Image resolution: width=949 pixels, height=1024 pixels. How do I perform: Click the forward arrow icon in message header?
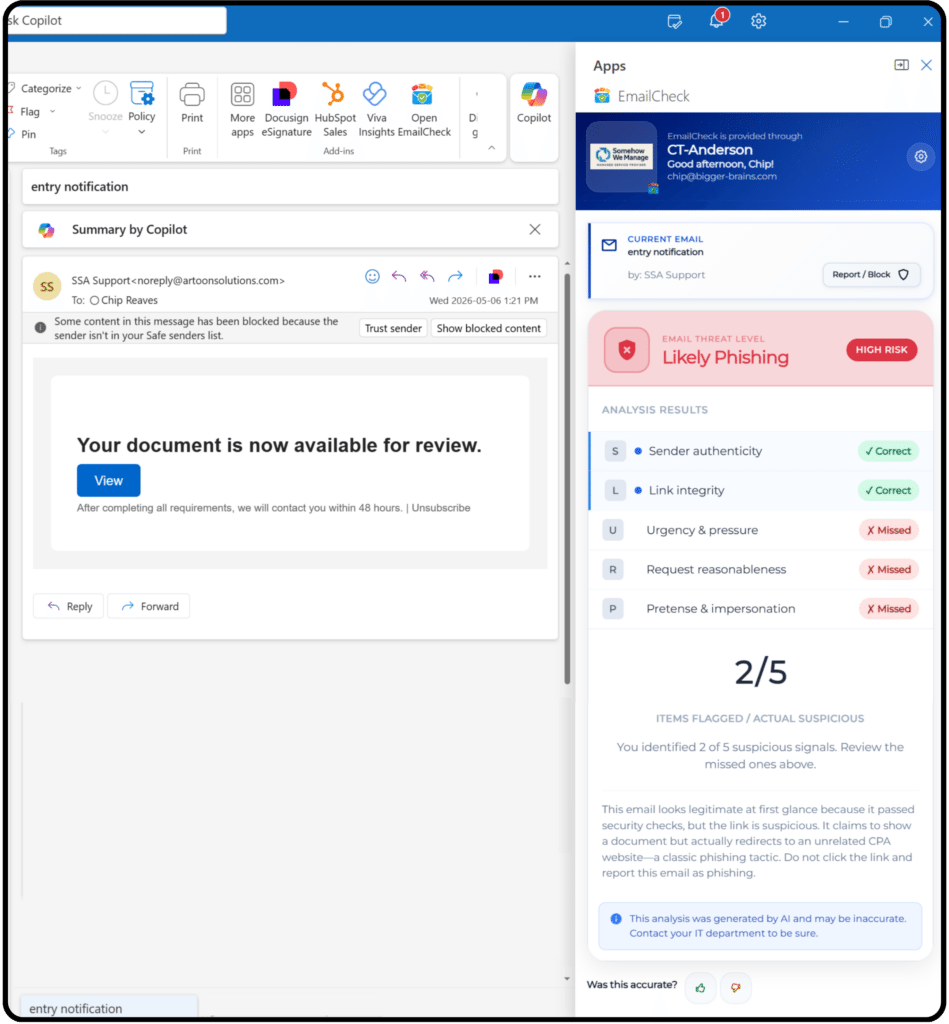(455, 276)
